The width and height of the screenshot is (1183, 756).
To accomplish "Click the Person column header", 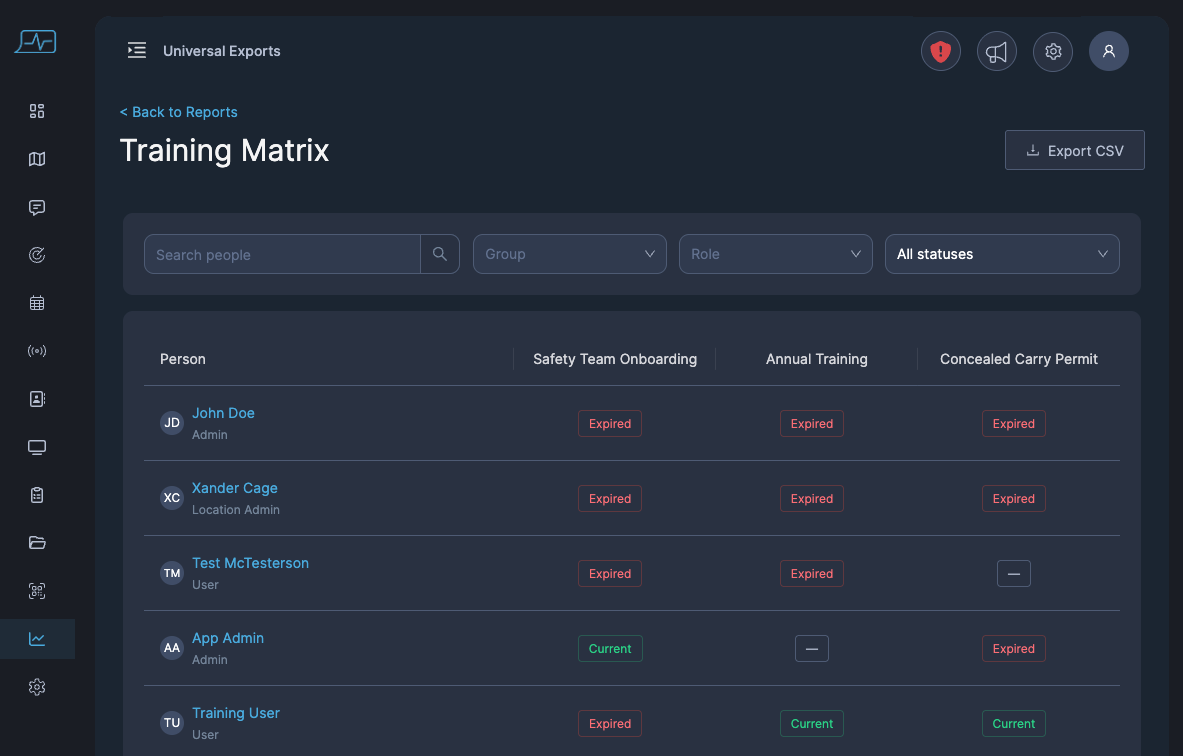I will 183,359.
